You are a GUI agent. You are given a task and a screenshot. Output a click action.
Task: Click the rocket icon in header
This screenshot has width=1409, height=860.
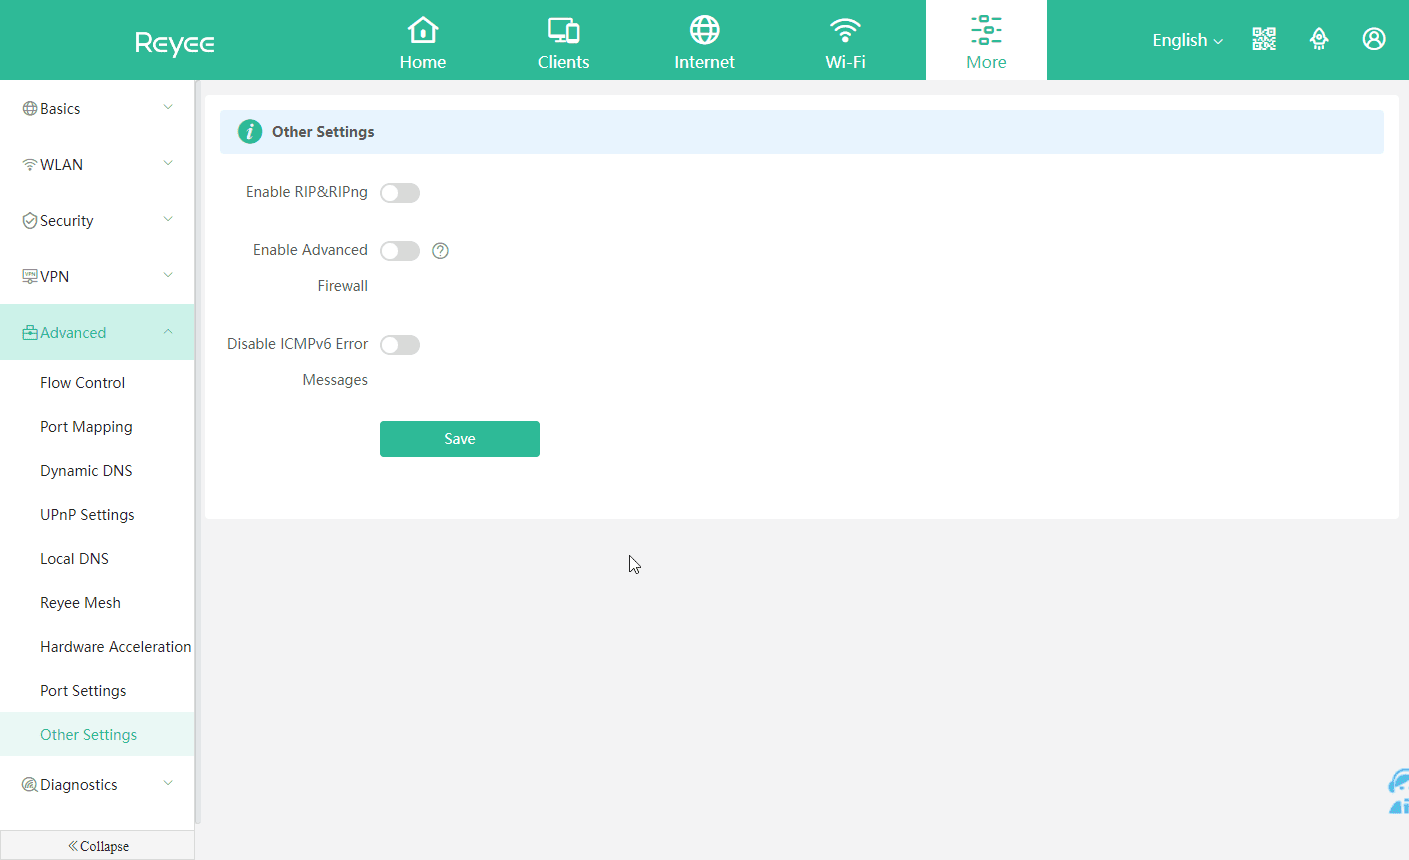click(x=1319, y=39)
